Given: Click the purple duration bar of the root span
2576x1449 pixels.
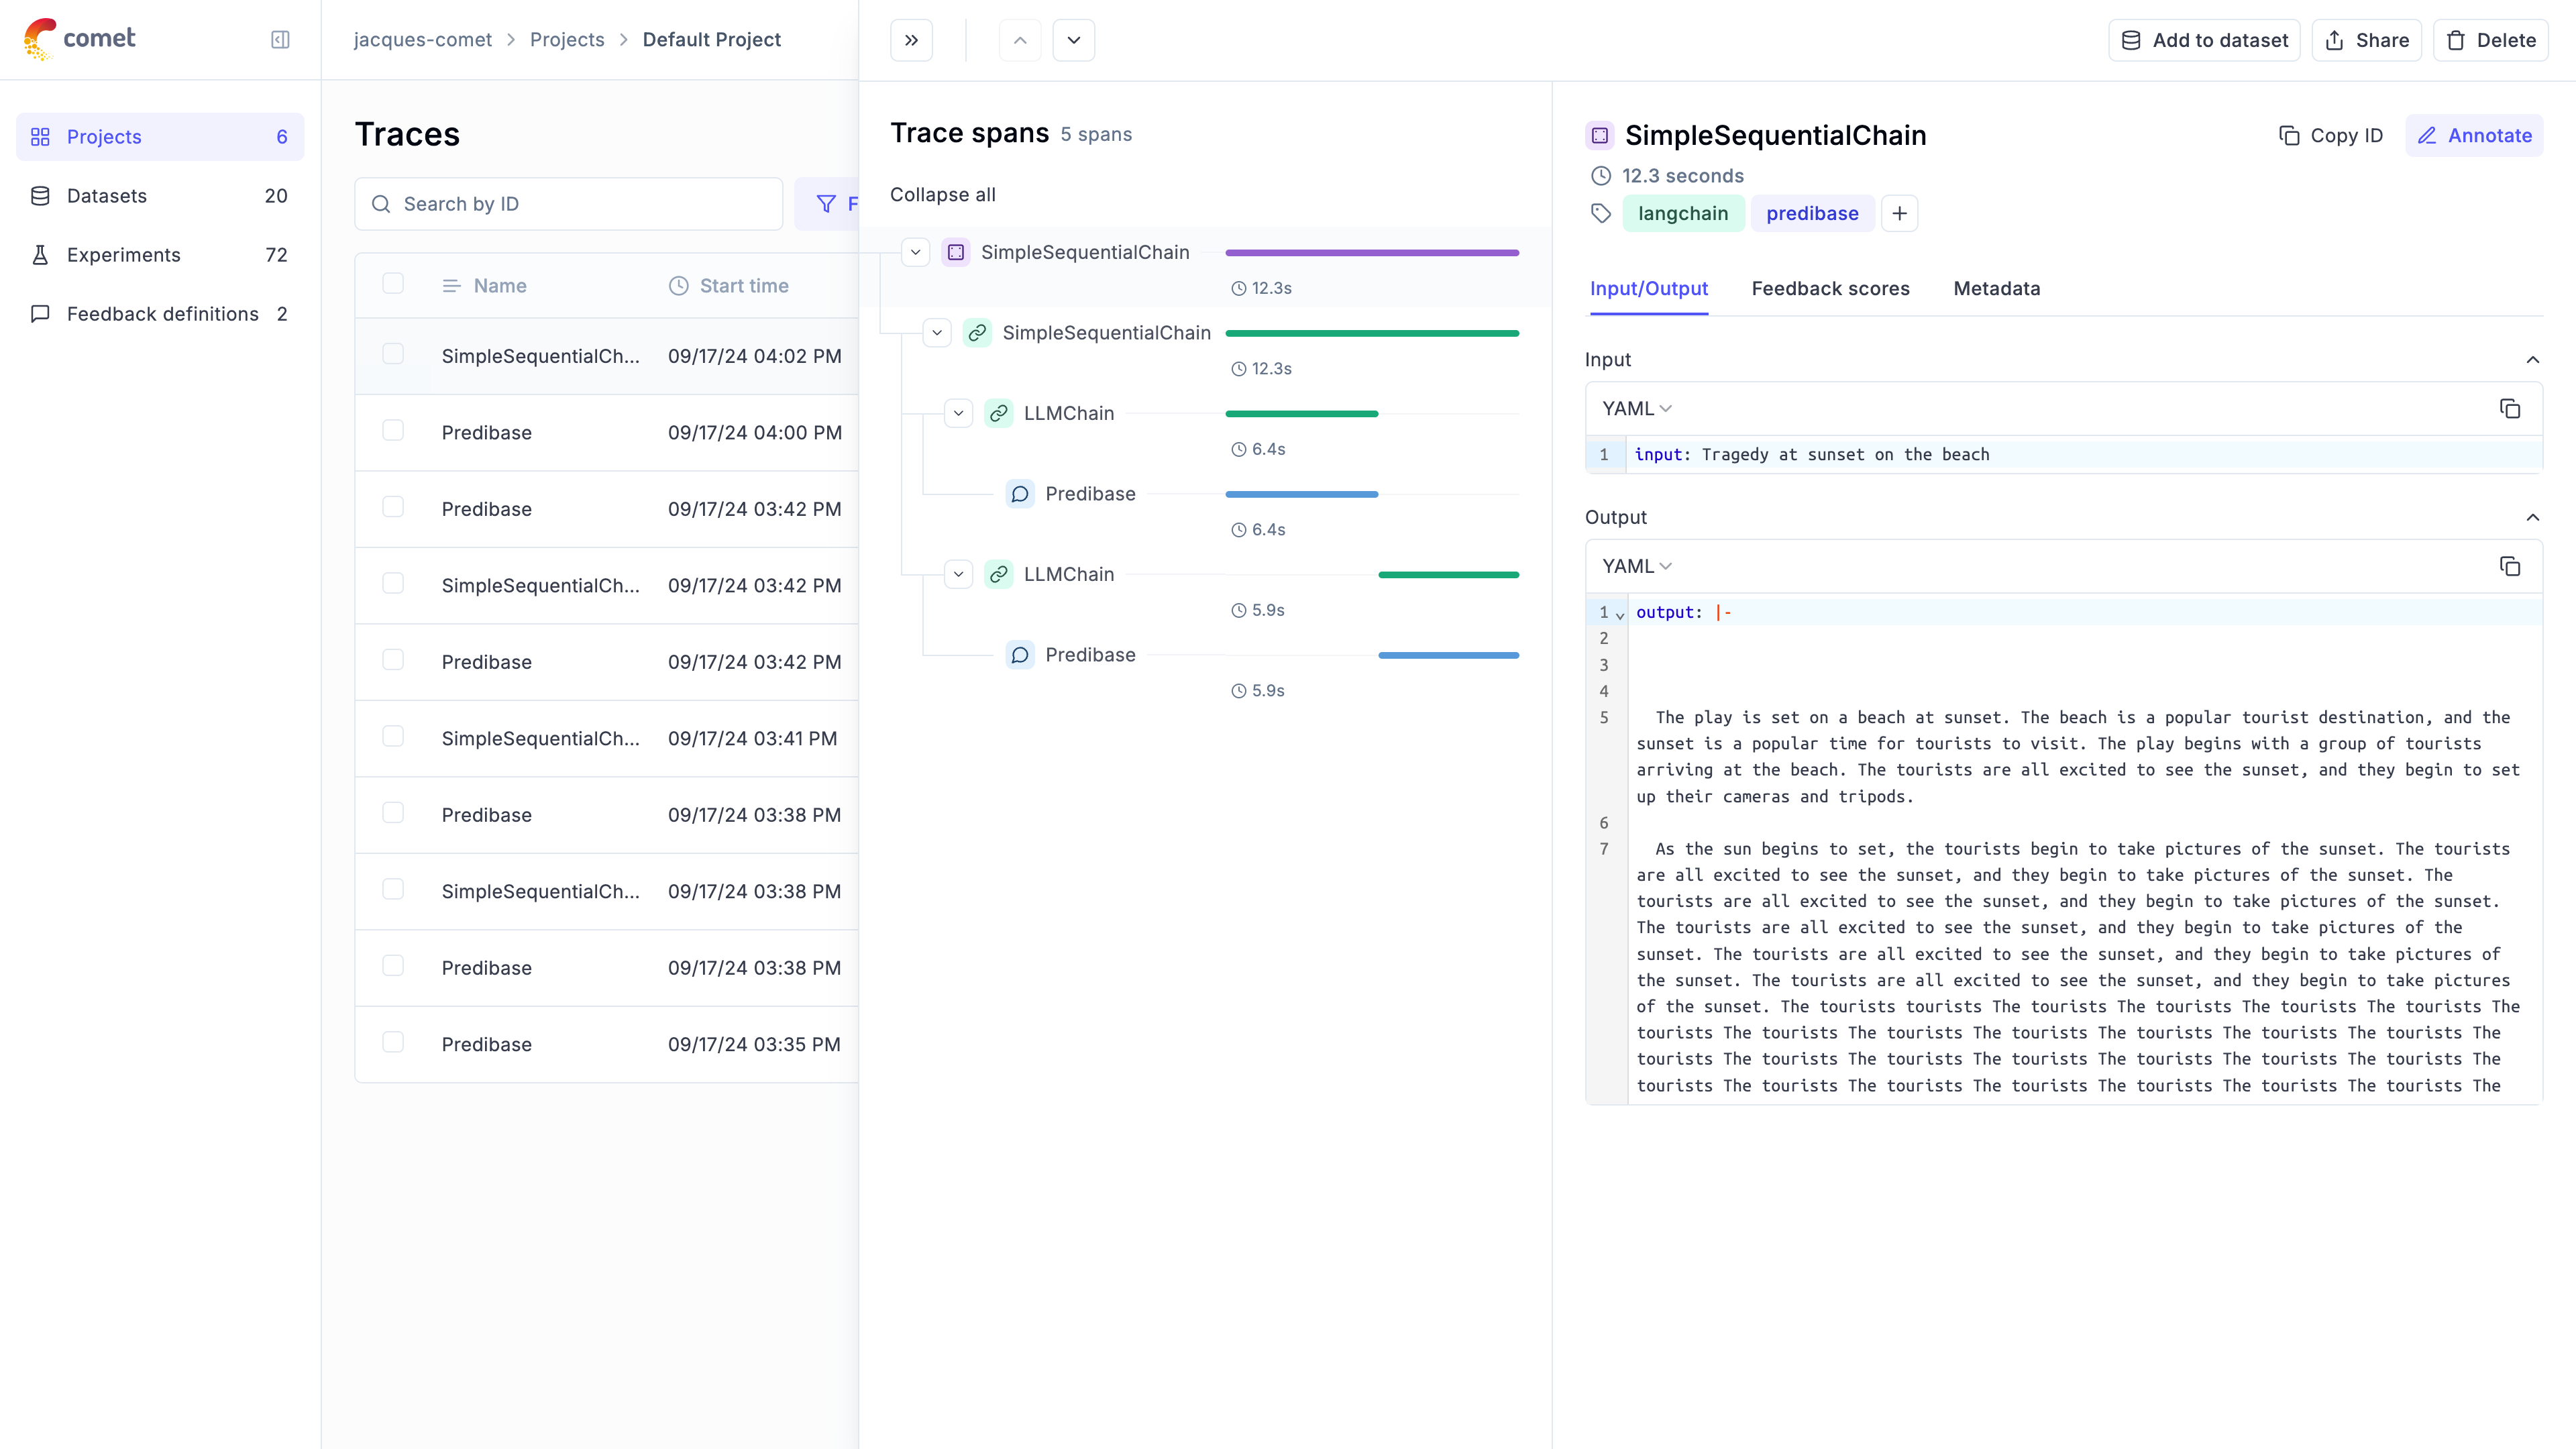Looking at the screenshot, I should pos(1371,252).
